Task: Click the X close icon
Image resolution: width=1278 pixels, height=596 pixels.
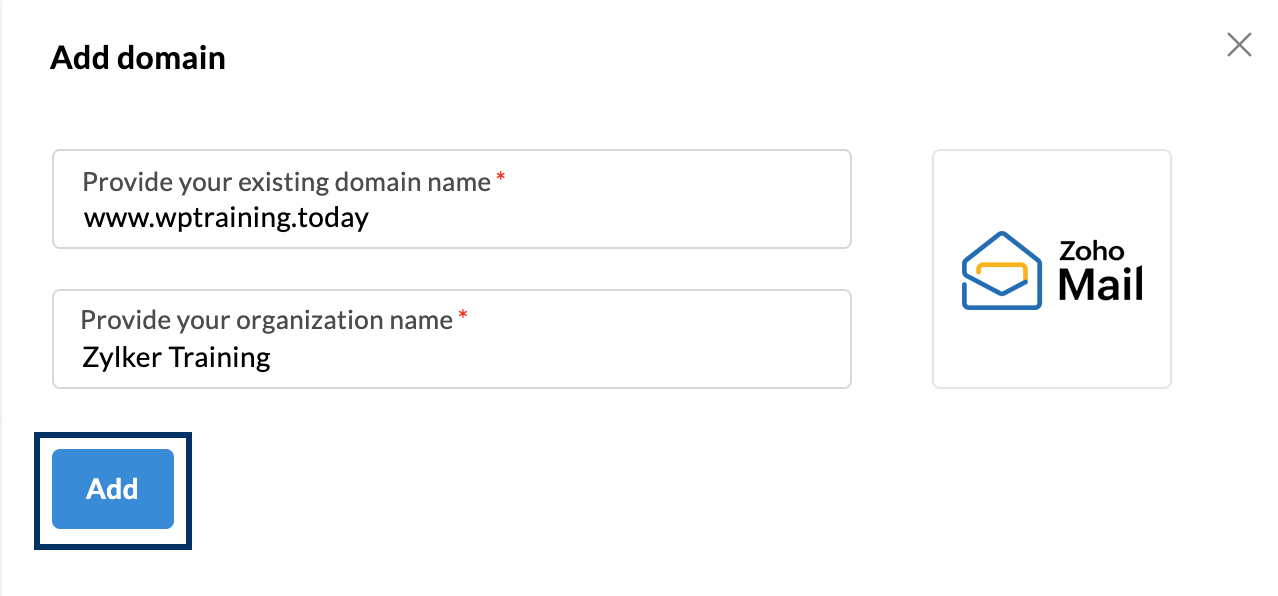Action: tap(1239, 44)
